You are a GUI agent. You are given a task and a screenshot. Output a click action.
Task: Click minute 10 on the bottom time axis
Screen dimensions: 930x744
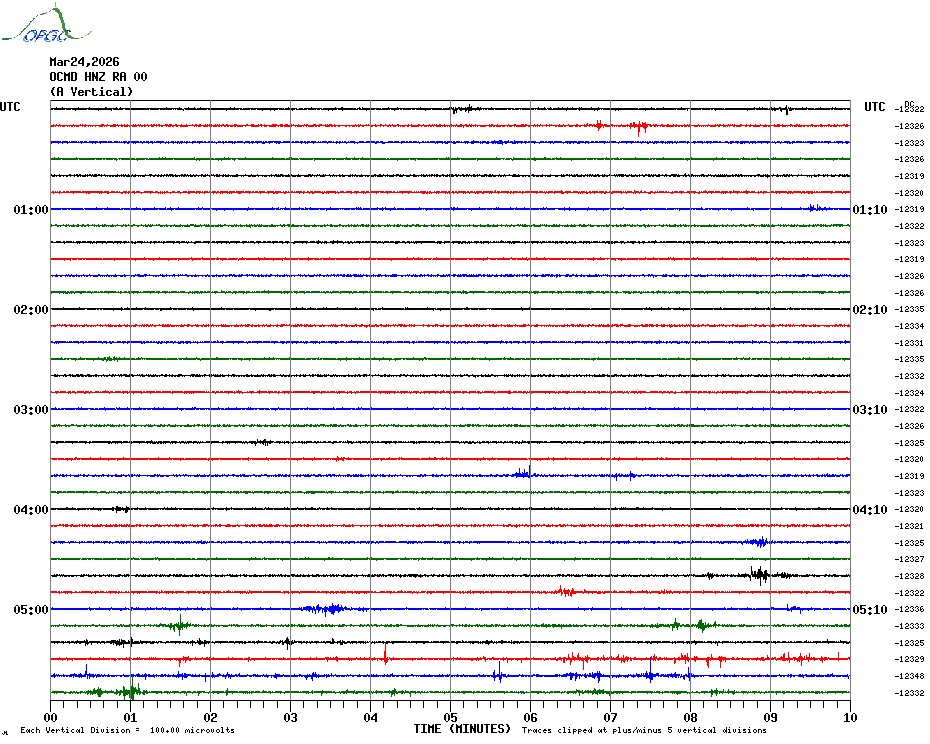pos(849,718)
